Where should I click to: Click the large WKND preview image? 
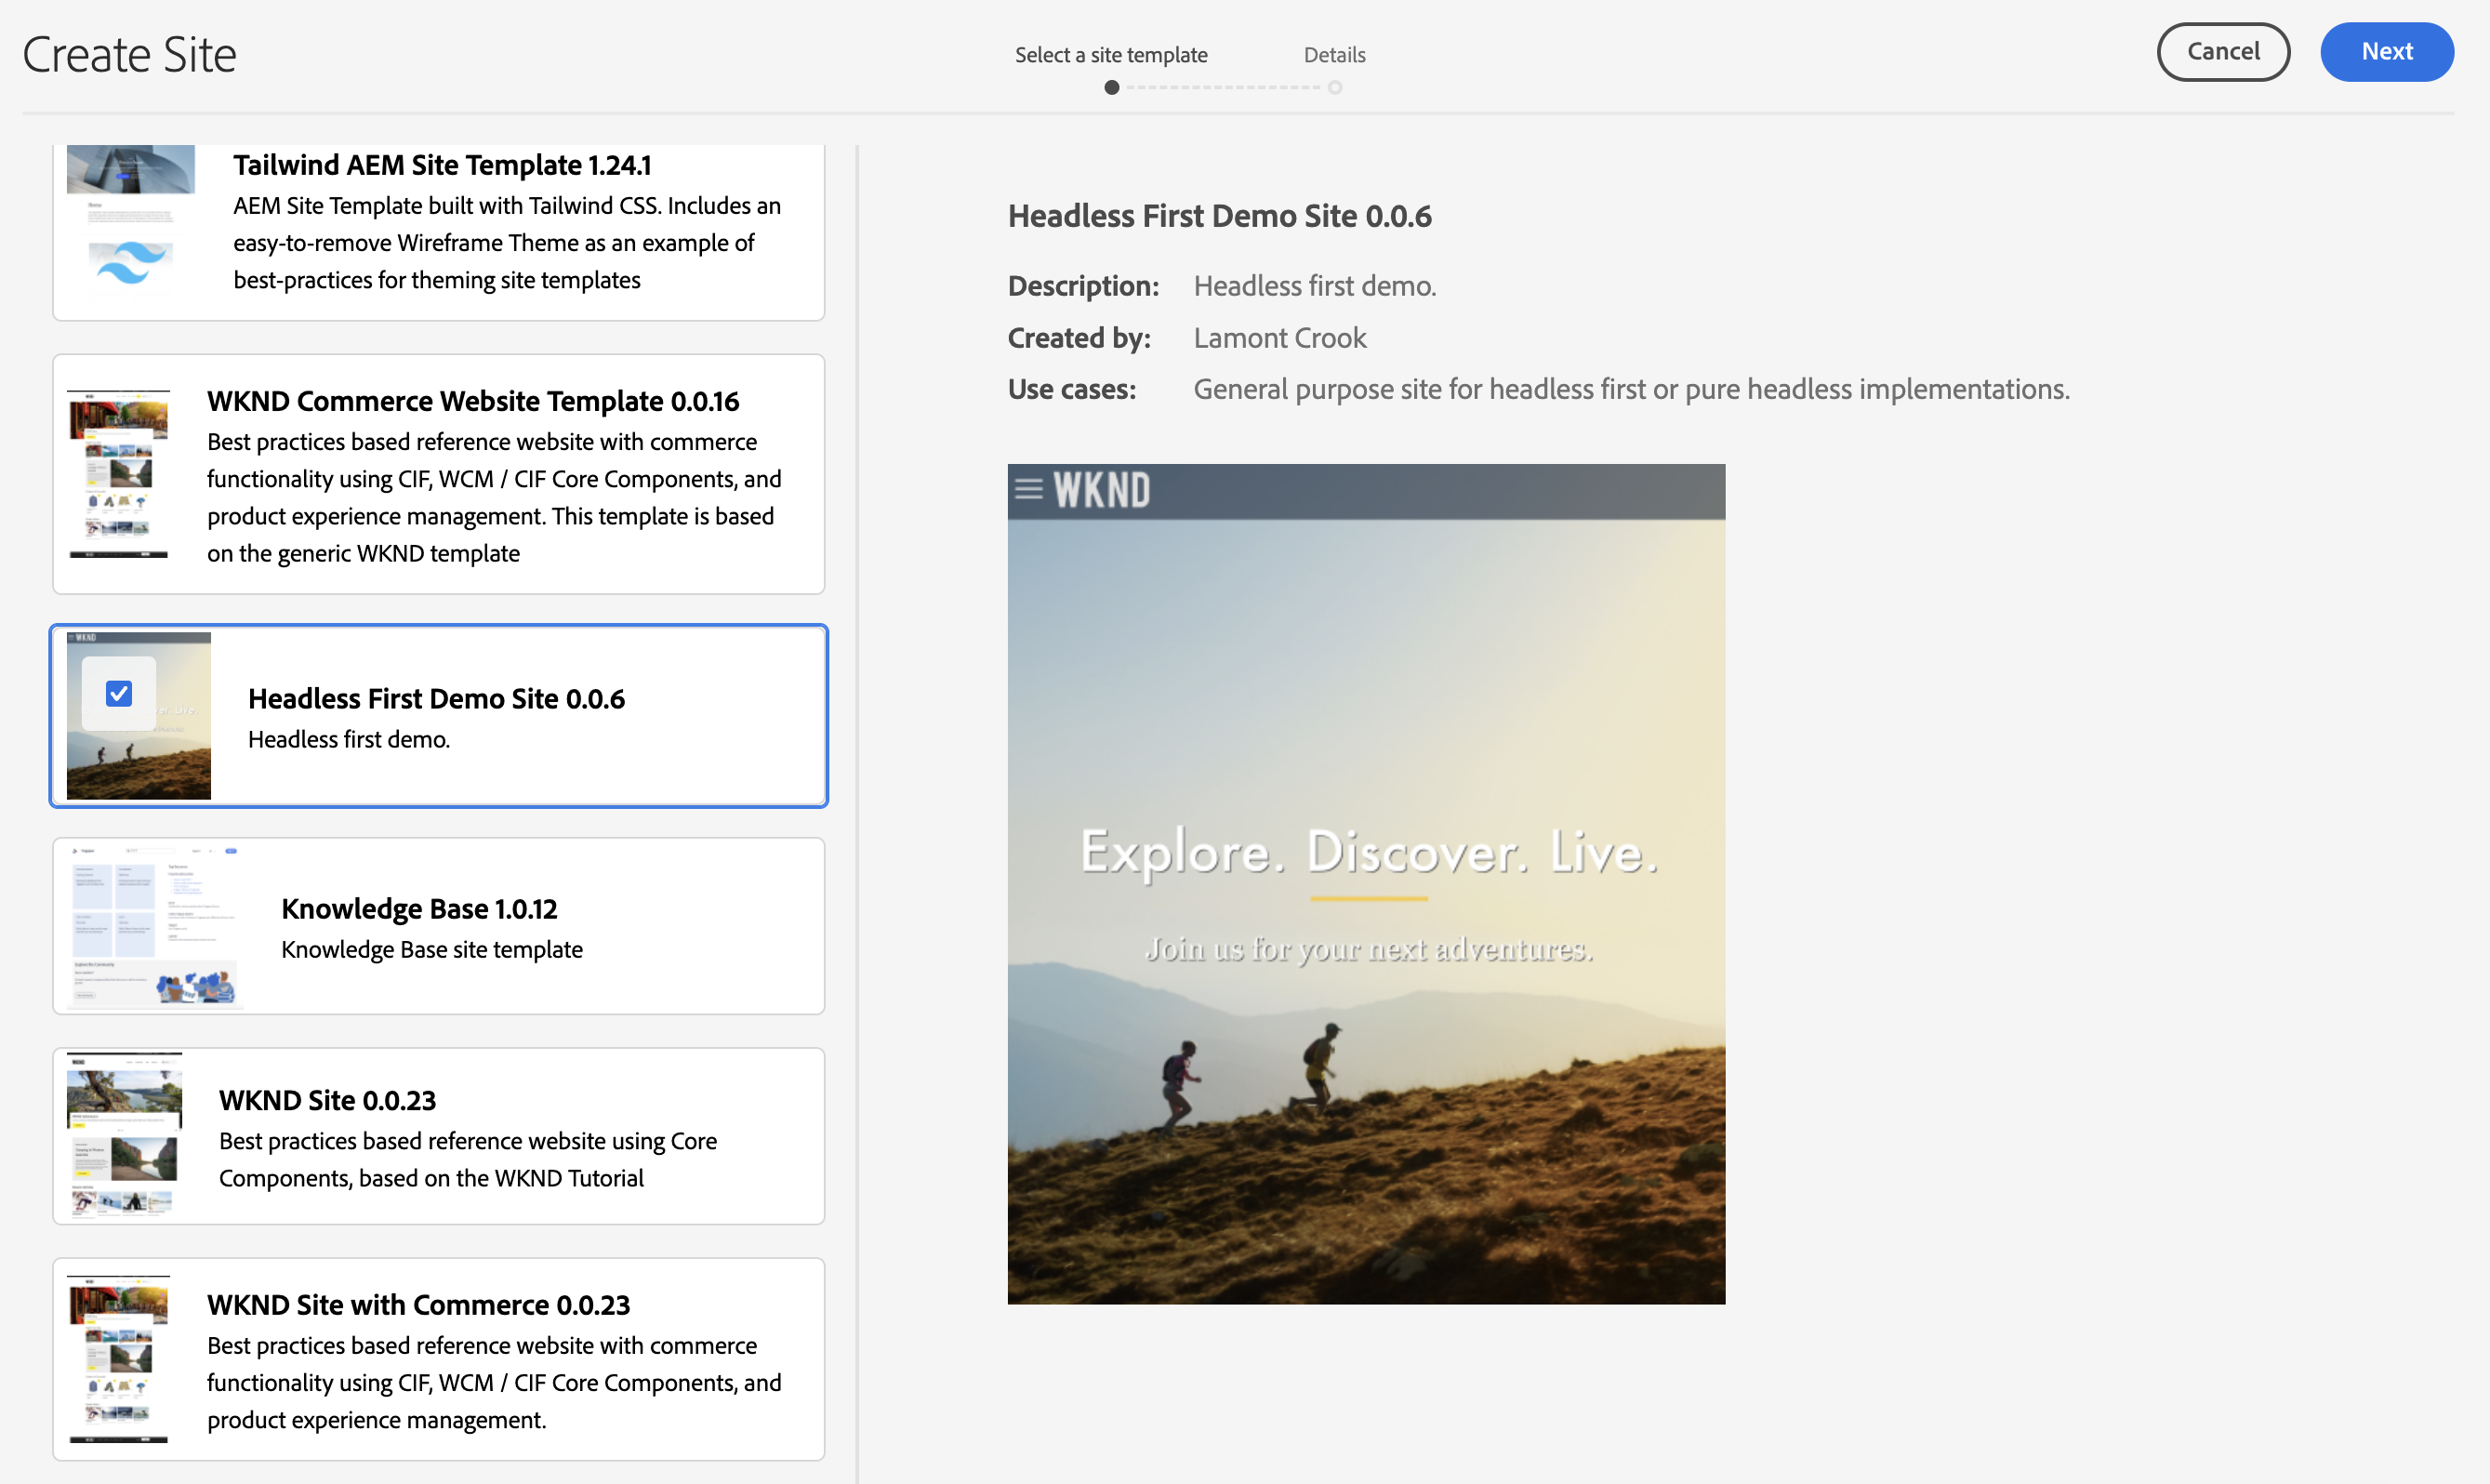pyautogui.click(x=1366, y=883)
